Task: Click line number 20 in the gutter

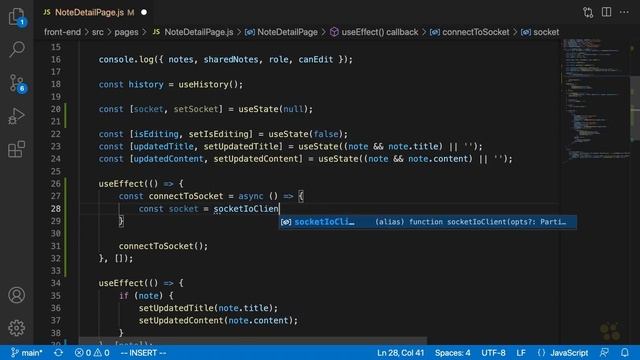Action: coord(56,109)
